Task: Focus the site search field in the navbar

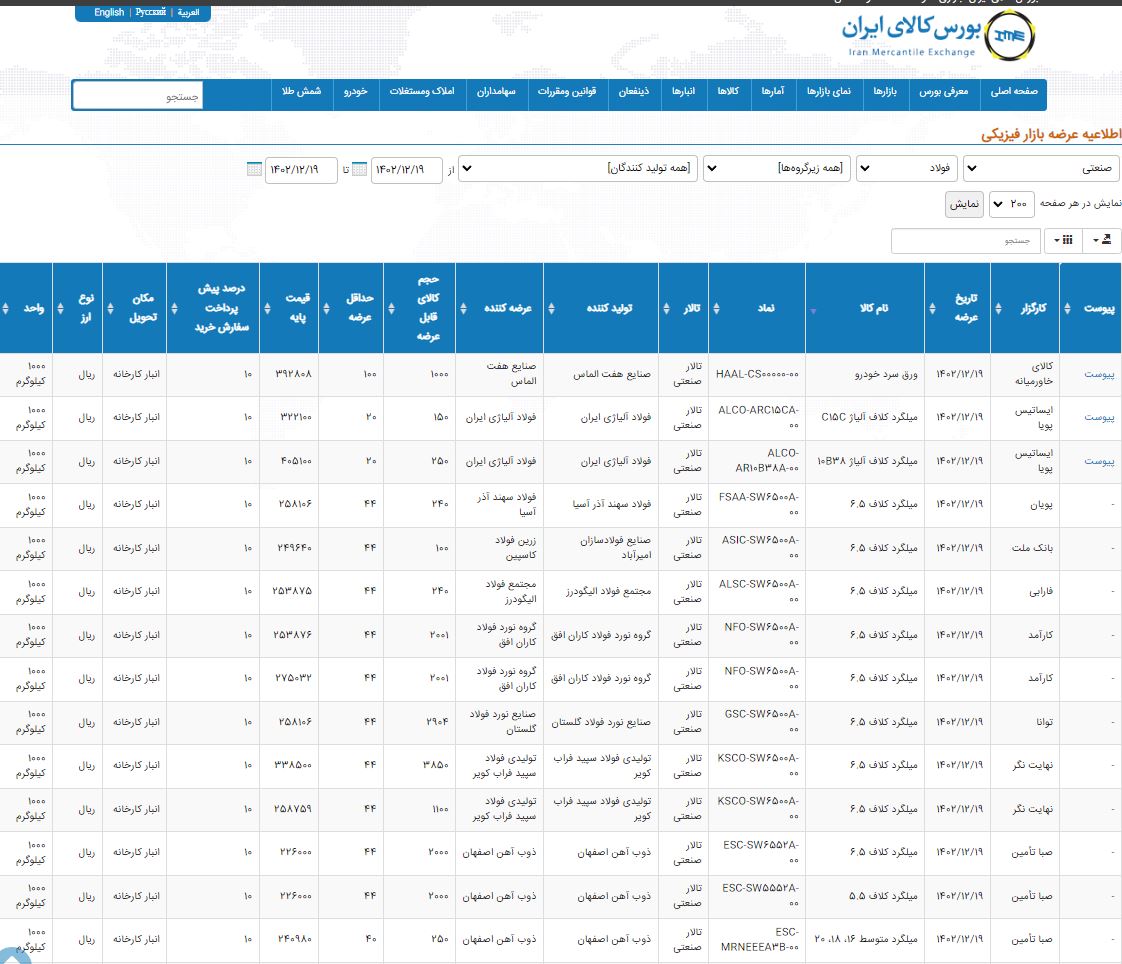Action: tap(137, 96)
